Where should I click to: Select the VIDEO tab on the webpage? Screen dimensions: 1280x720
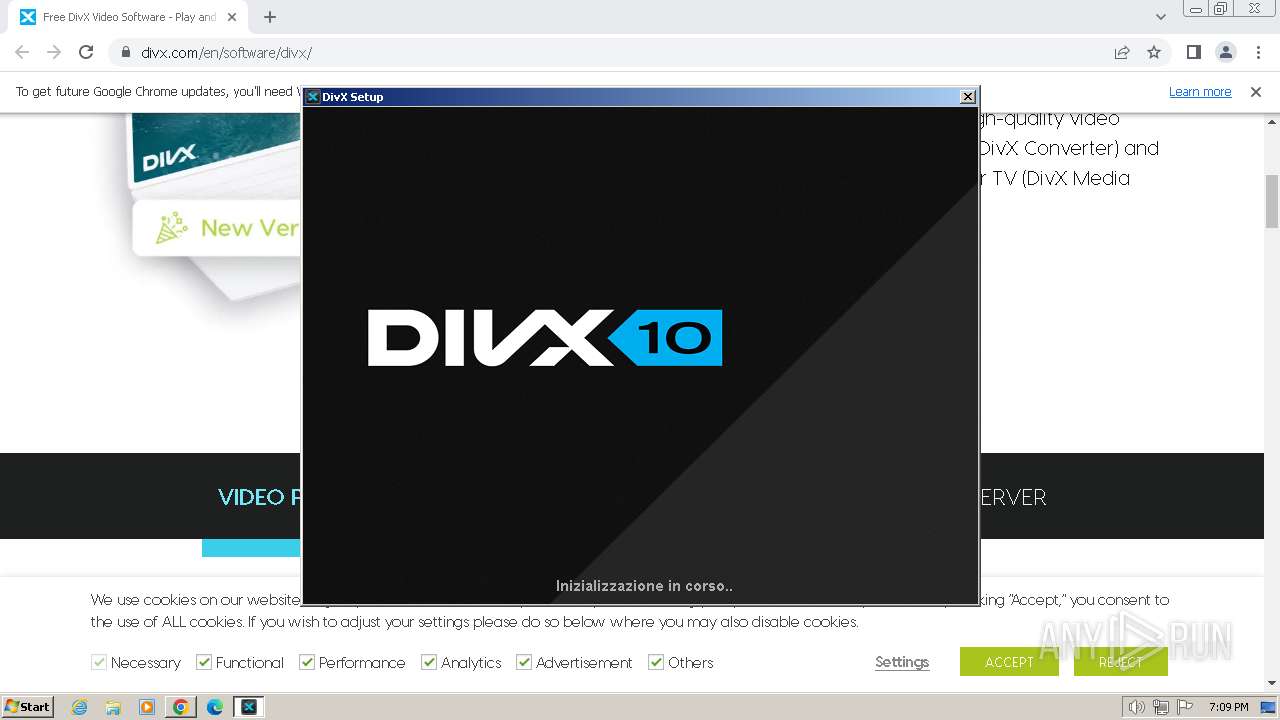[x=258, y=497]
